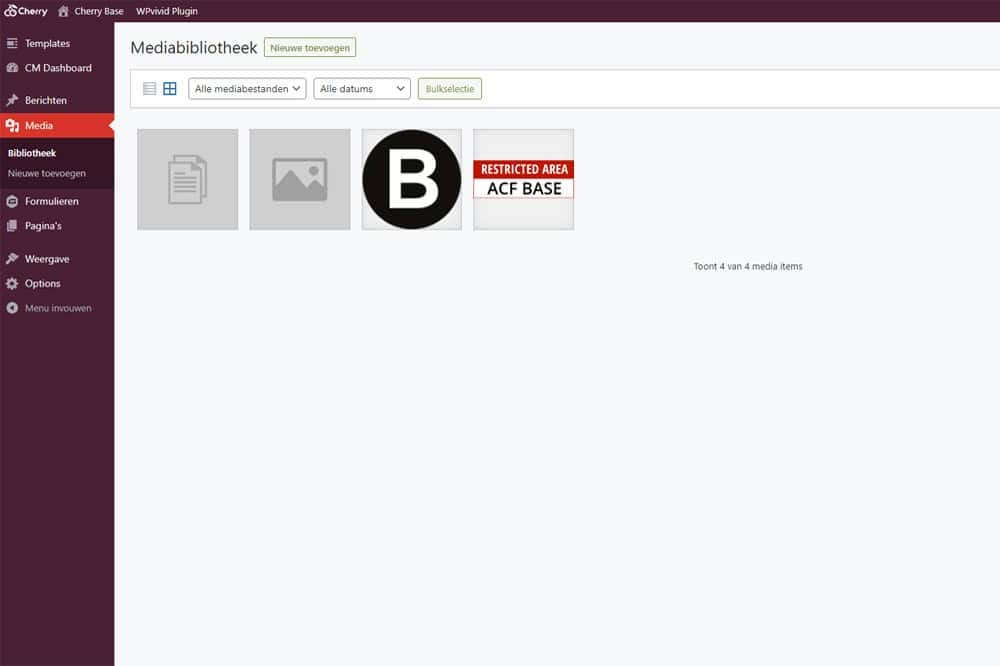1000x666 pixels.
Task: Click the home icon beside Cherry Base
Action: click(x=64, y=11)
